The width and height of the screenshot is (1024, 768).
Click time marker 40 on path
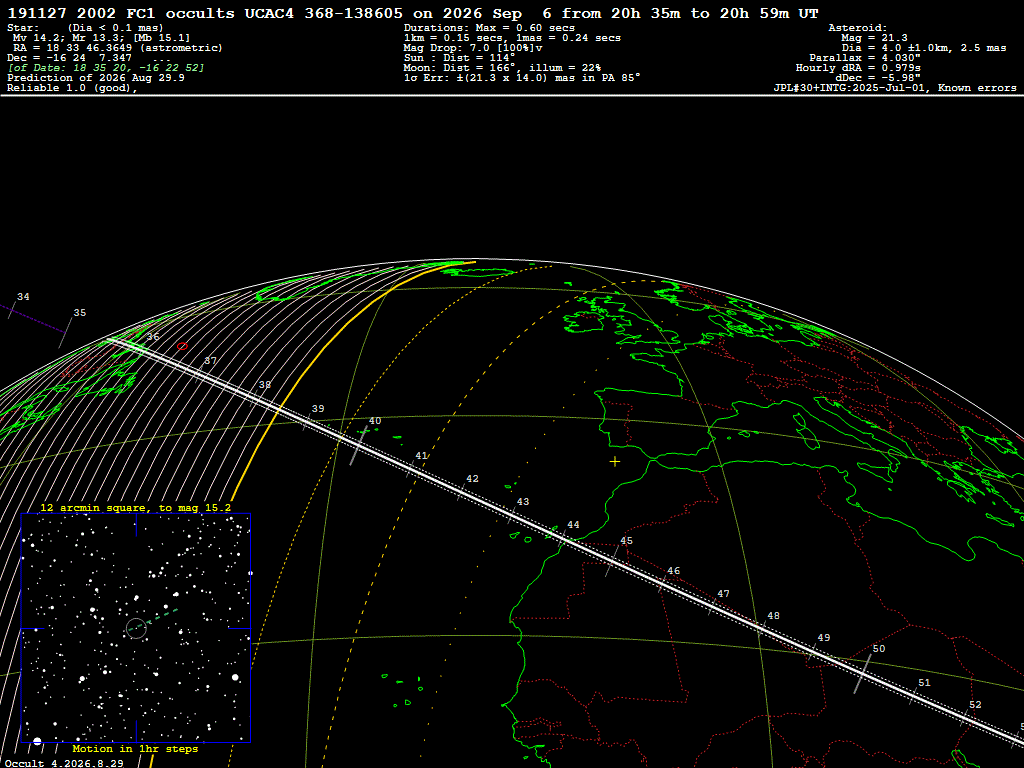point(358,446)
